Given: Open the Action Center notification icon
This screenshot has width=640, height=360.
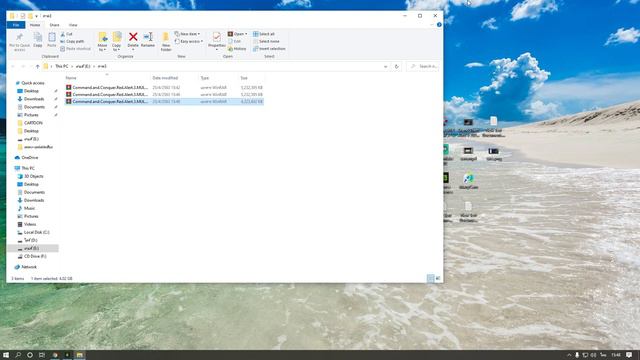Looking at the screenshot, I should click(x=629, y=355).
